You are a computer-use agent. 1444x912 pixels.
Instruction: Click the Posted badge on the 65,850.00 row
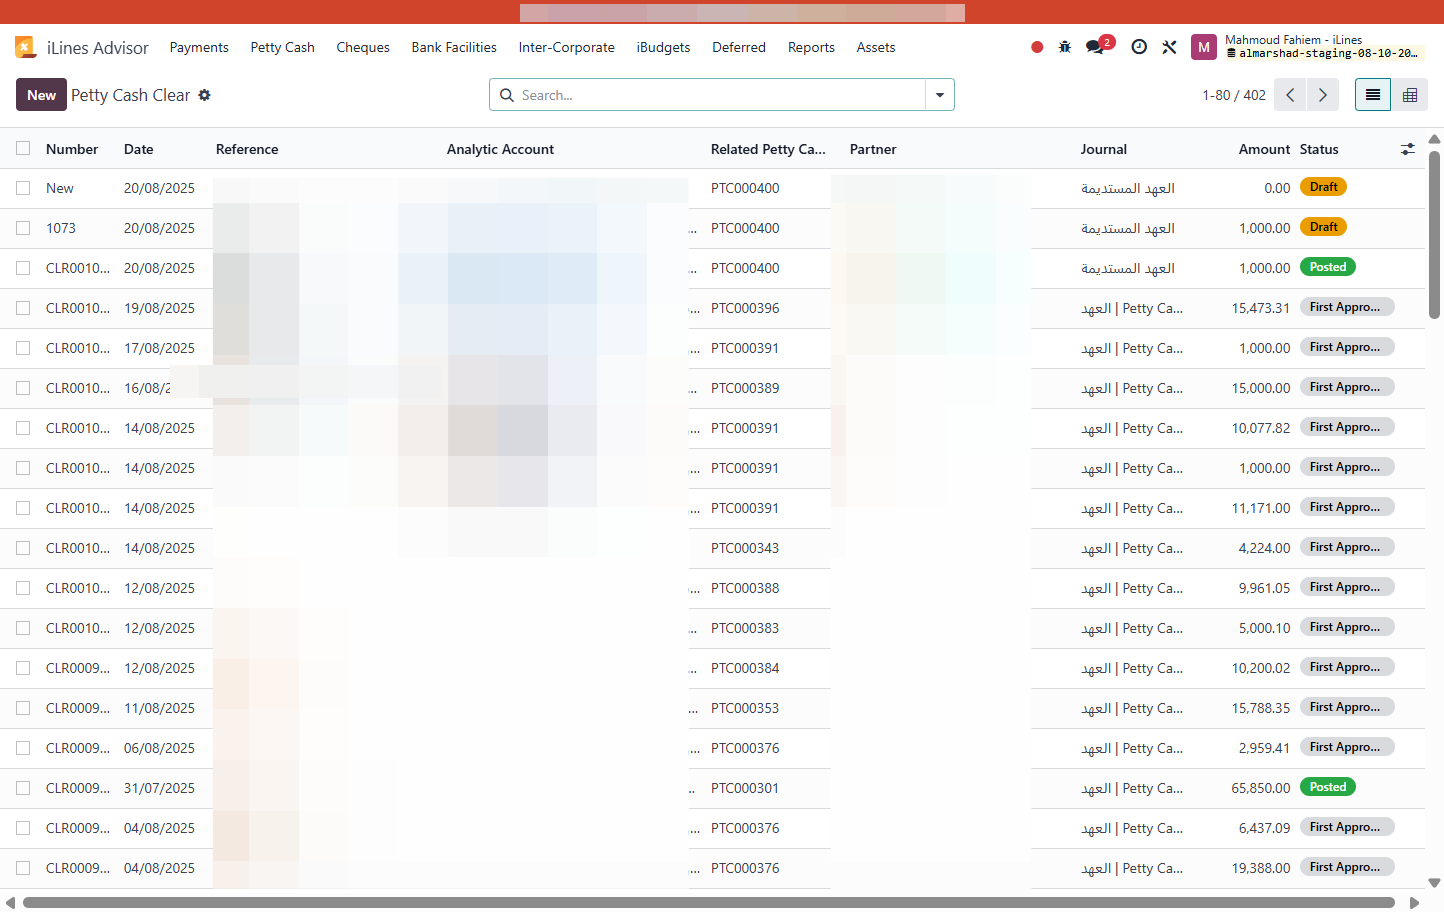pos(1328,787)
